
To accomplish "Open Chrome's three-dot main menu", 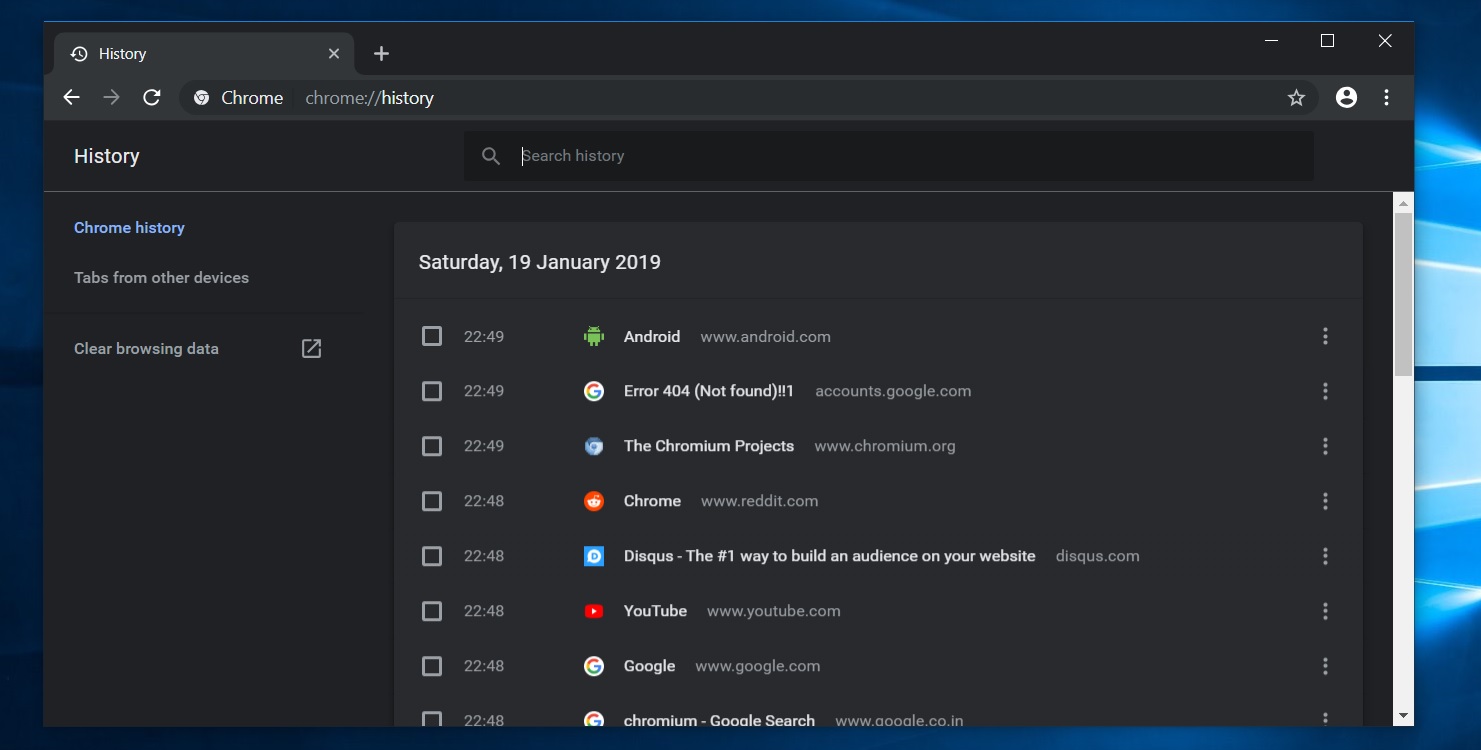I will pyautogui.click(x=1386, y=97).
